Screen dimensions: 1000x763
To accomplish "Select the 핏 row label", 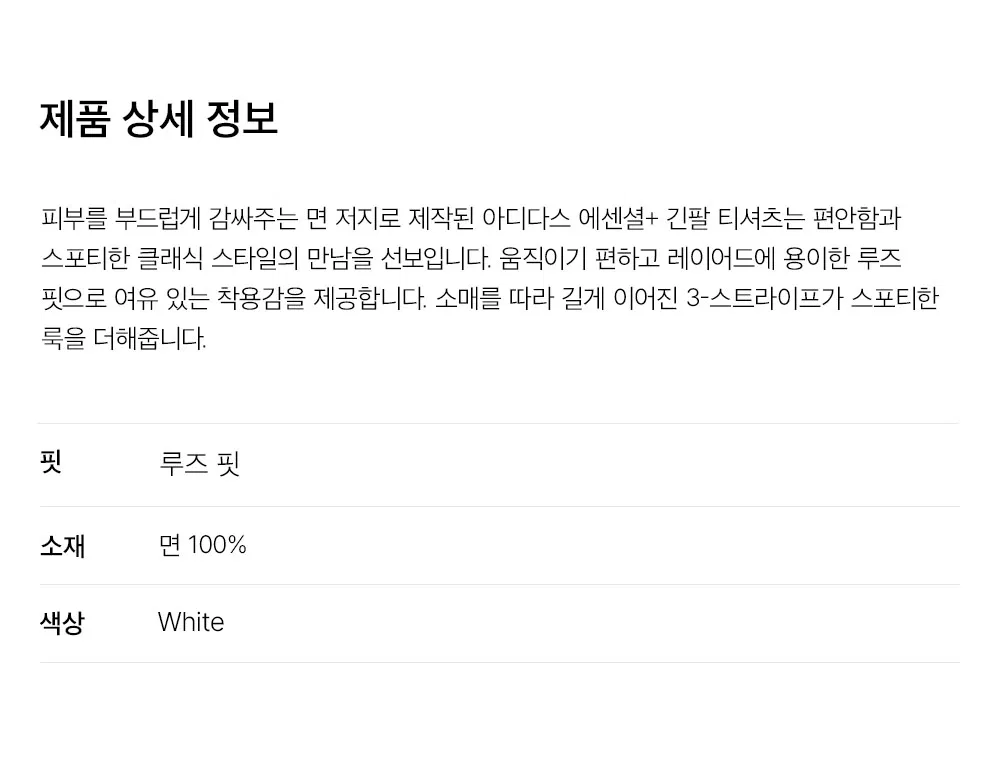I will (x=50, y=461).
